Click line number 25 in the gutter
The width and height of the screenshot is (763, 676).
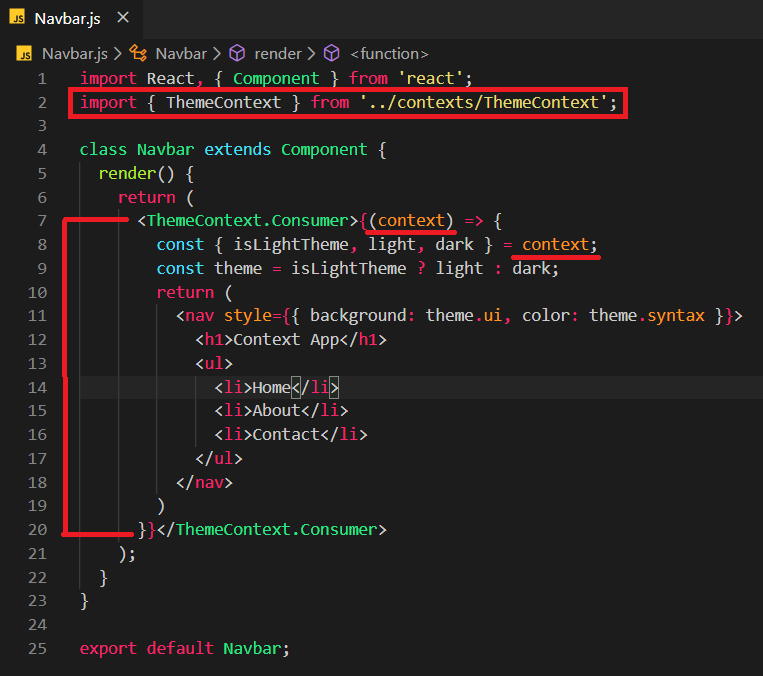36,648
